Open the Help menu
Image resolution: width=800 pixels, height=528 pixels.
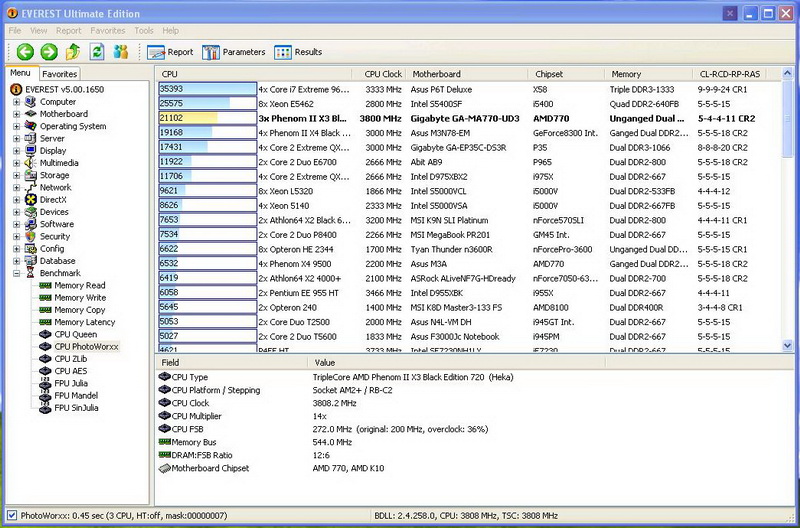pyautogui.click(x=170, y=31)
